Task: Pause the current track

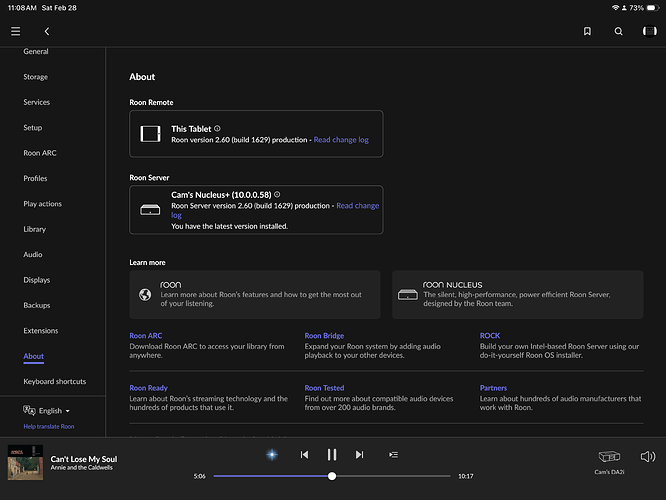Action: [x=332, y=454]
